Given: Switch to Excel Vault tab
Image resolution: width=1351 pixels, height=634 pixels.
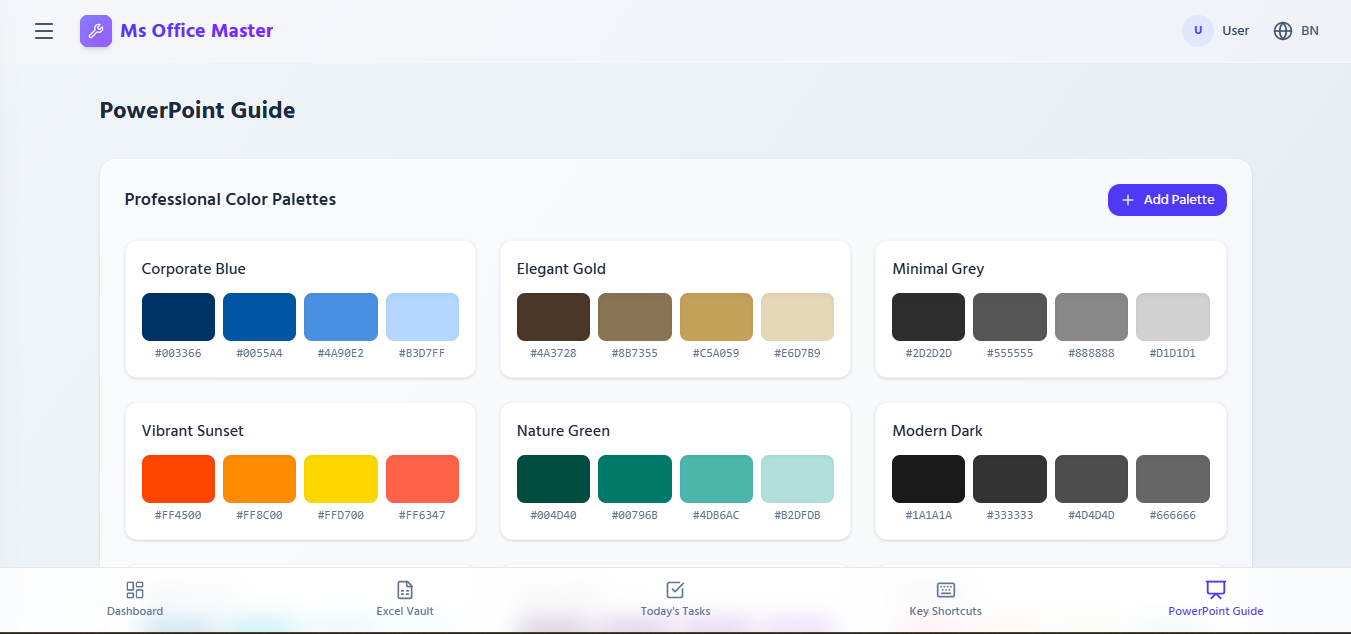Looking at the screenshot, I should click(x=405, y=598).
